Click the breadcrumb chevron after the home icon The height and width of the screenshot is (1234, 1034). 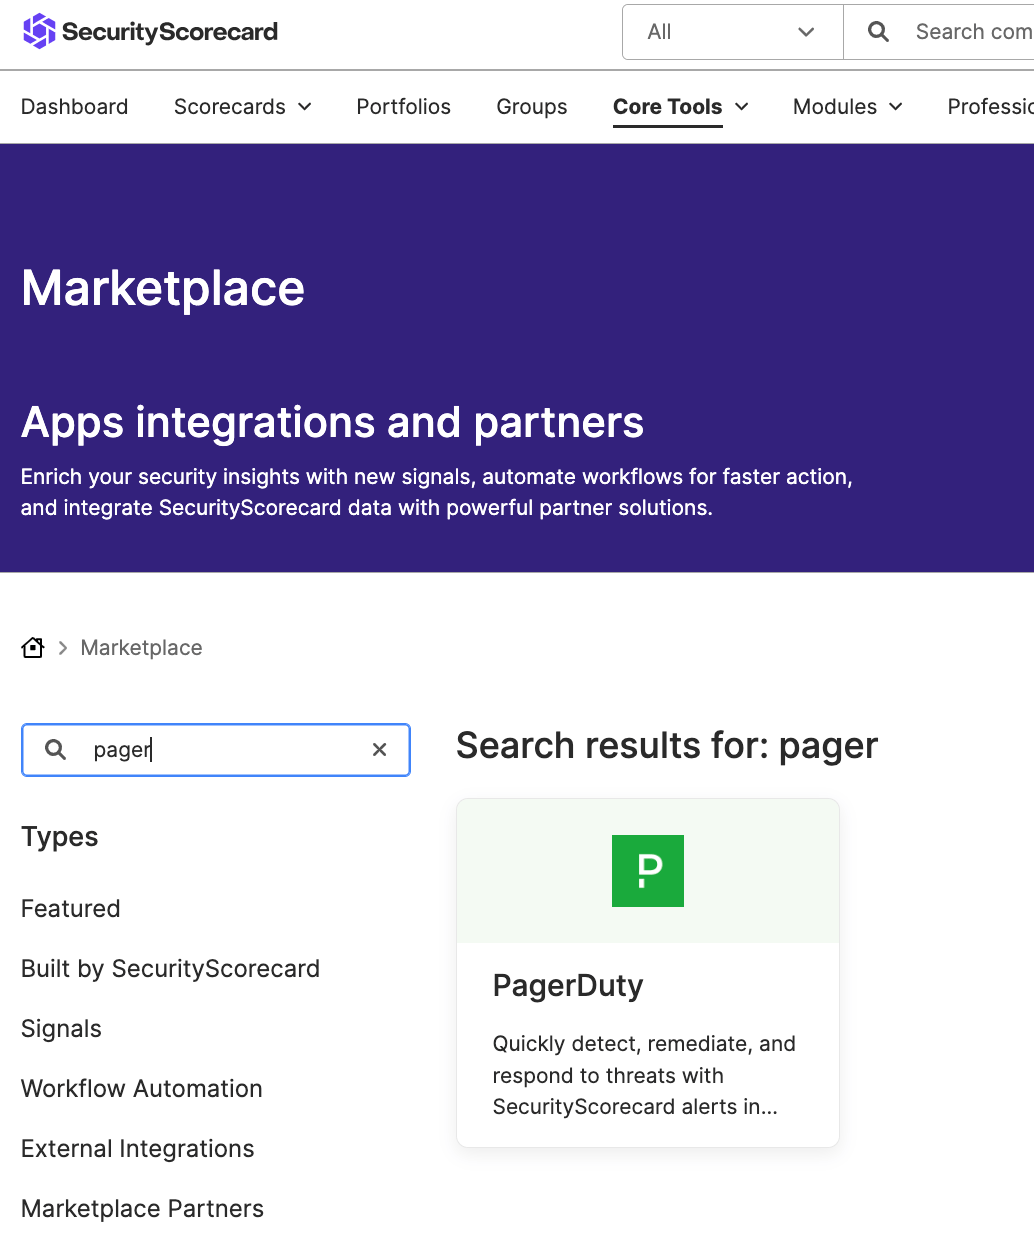[x=62, y=647]
